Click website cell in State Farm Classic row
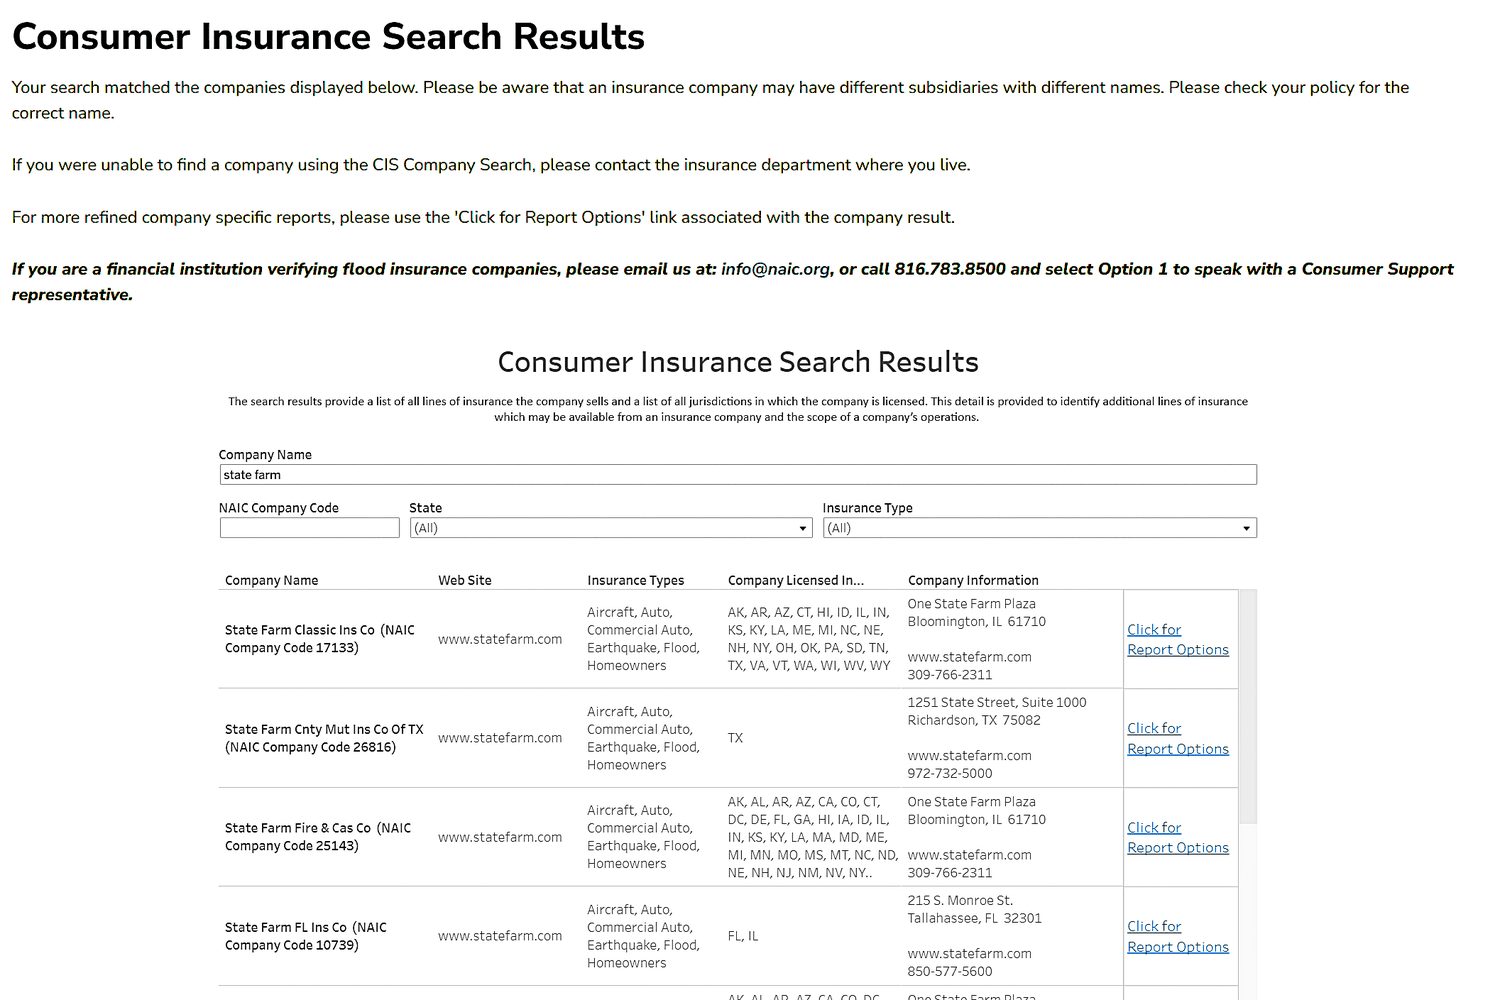 pos(500,639)
